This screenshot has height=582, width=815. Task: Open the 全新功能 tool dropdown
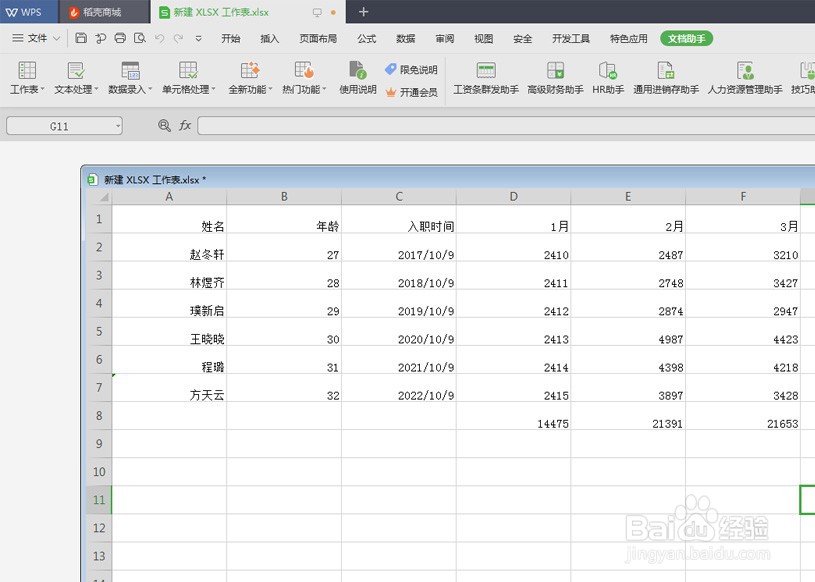point(250,78)
